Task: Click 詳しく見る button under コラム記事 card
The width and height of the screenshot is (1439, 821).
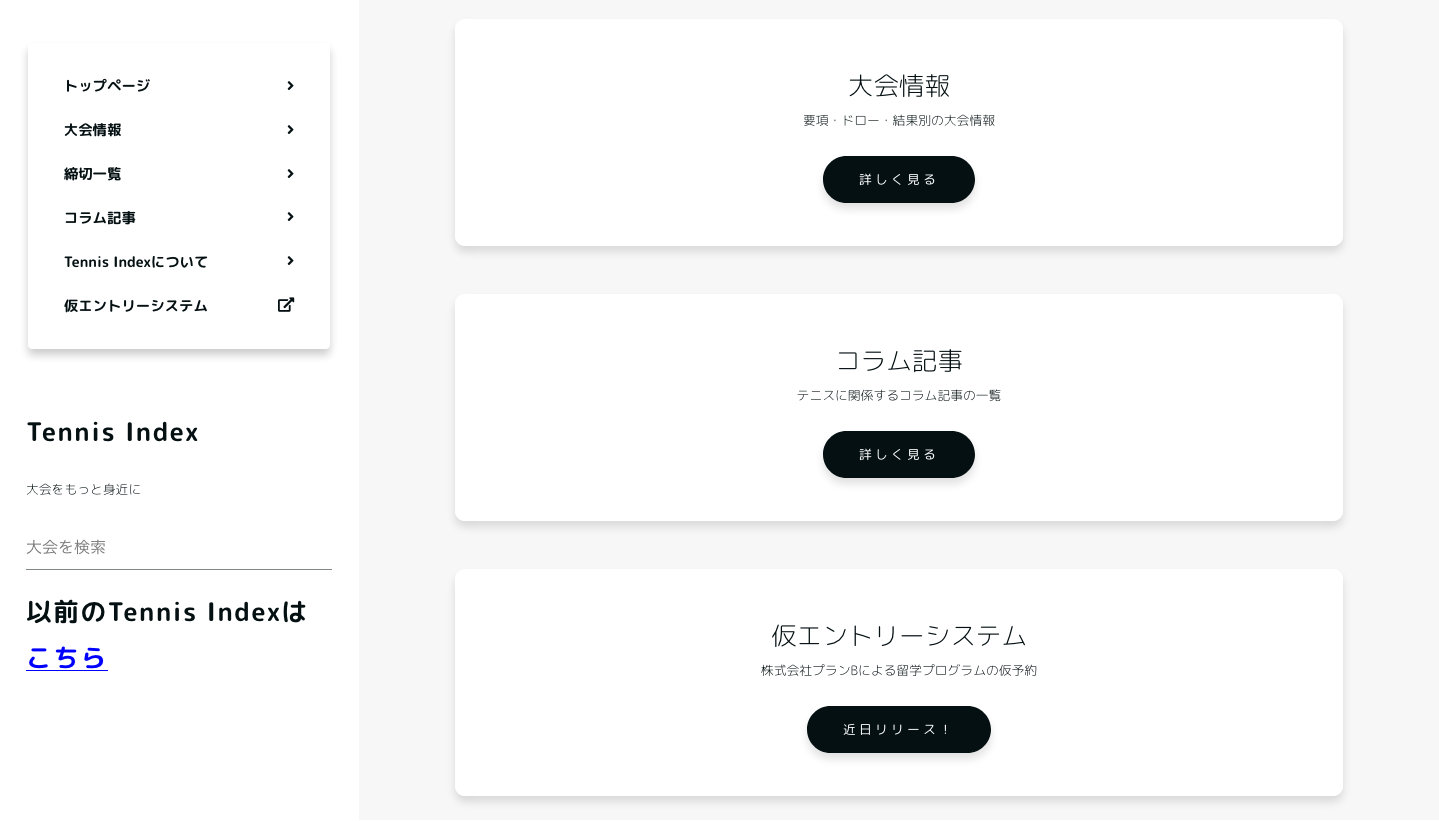Action: [x=898, y=455]
